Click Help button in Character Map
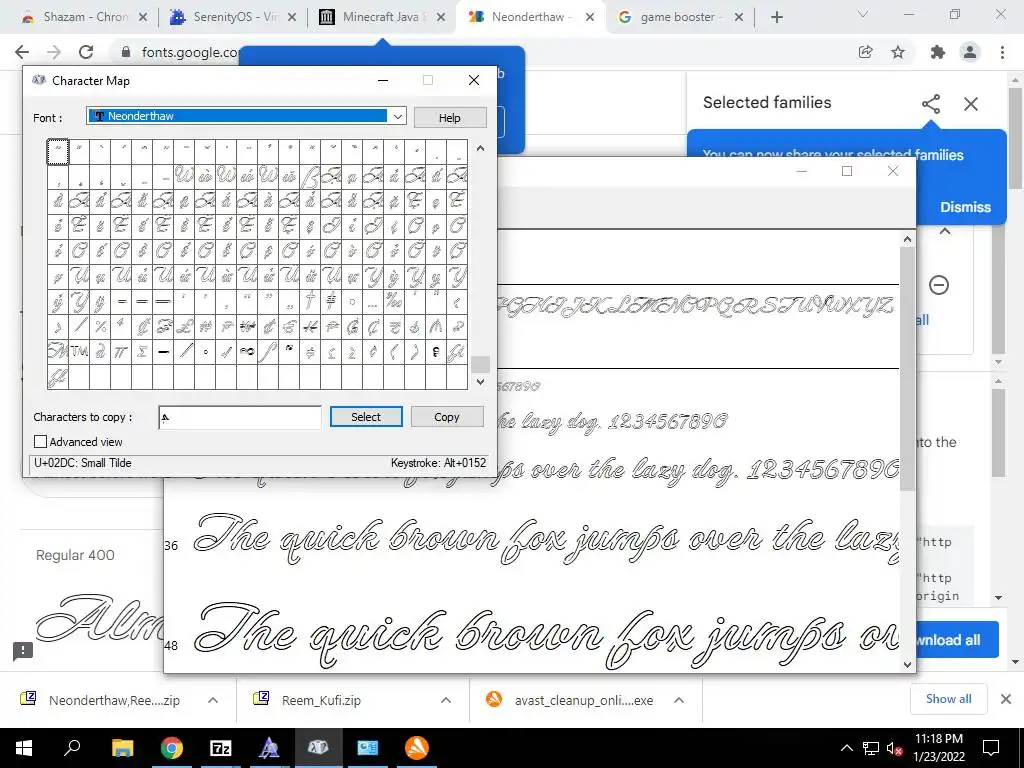The width and height of the screenshot is (1024, 768). click(x=449, y=118)
